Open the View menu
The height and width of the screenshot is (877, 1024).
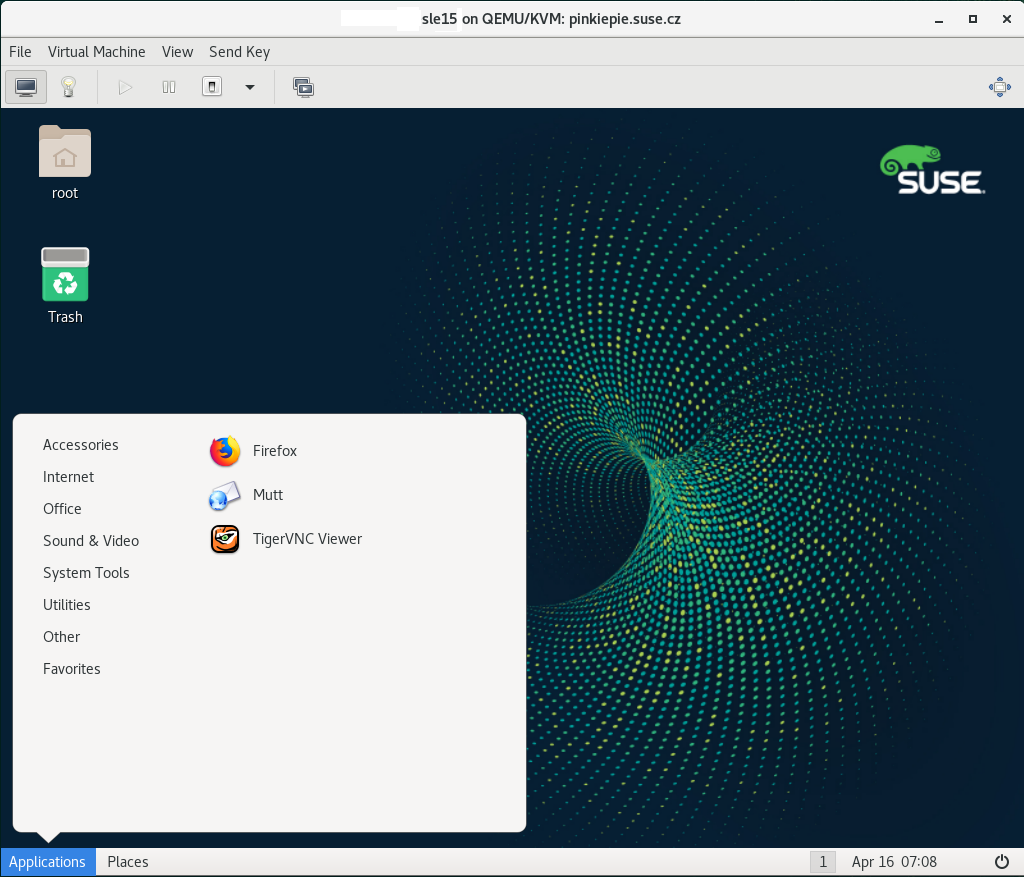pos(177,52)
